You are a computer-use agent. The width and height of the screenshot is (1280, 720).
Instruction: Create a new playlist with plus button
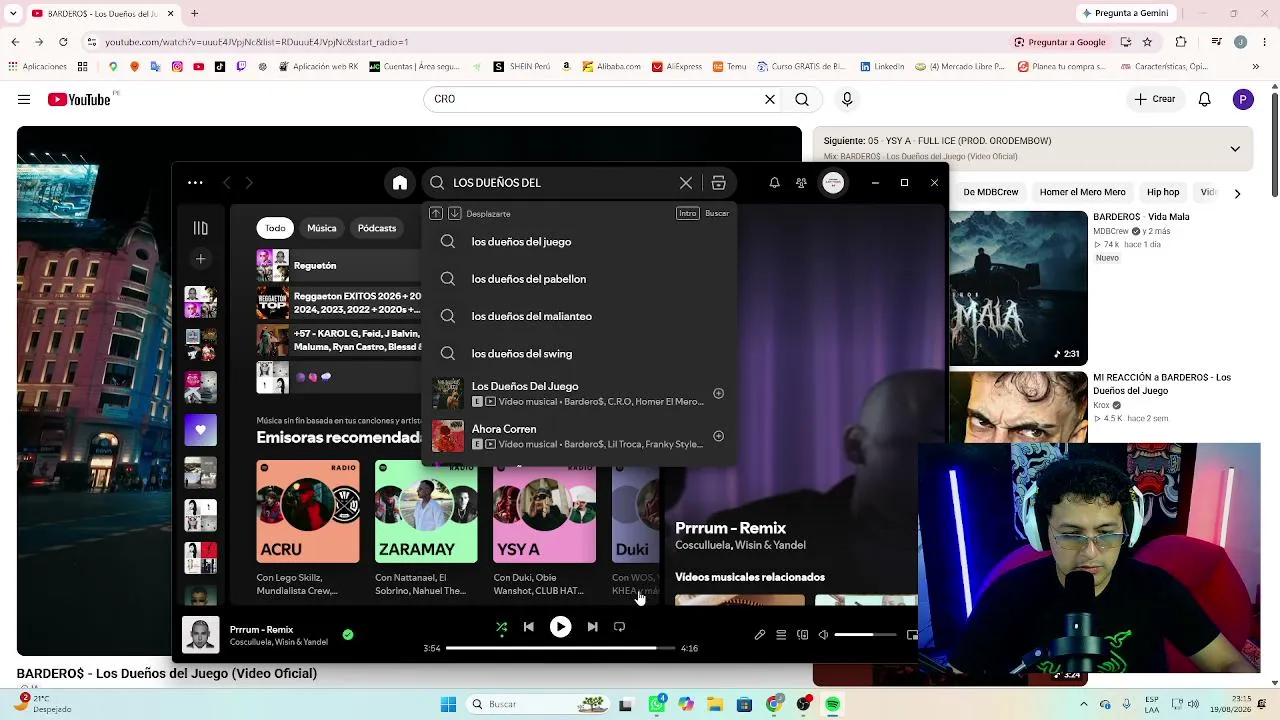click(x=200, y=260)
